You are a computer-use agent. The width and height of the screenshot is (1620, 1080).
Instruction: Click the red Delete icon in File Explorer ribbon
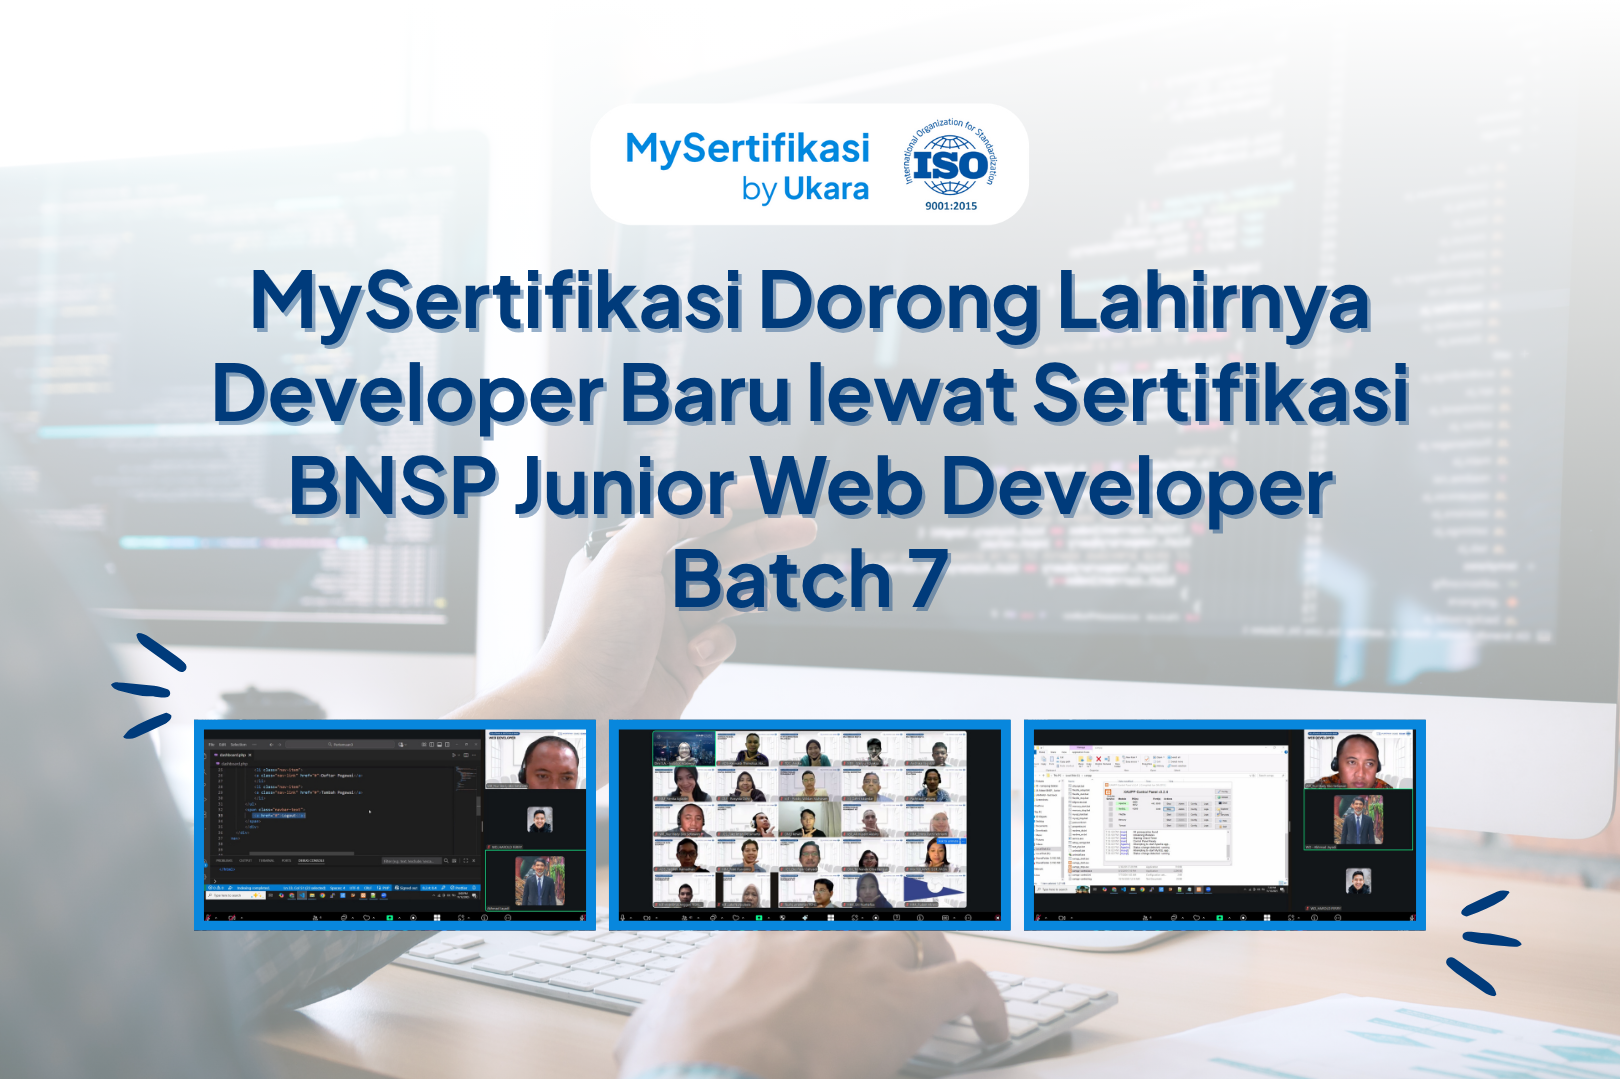point(1098,760)
